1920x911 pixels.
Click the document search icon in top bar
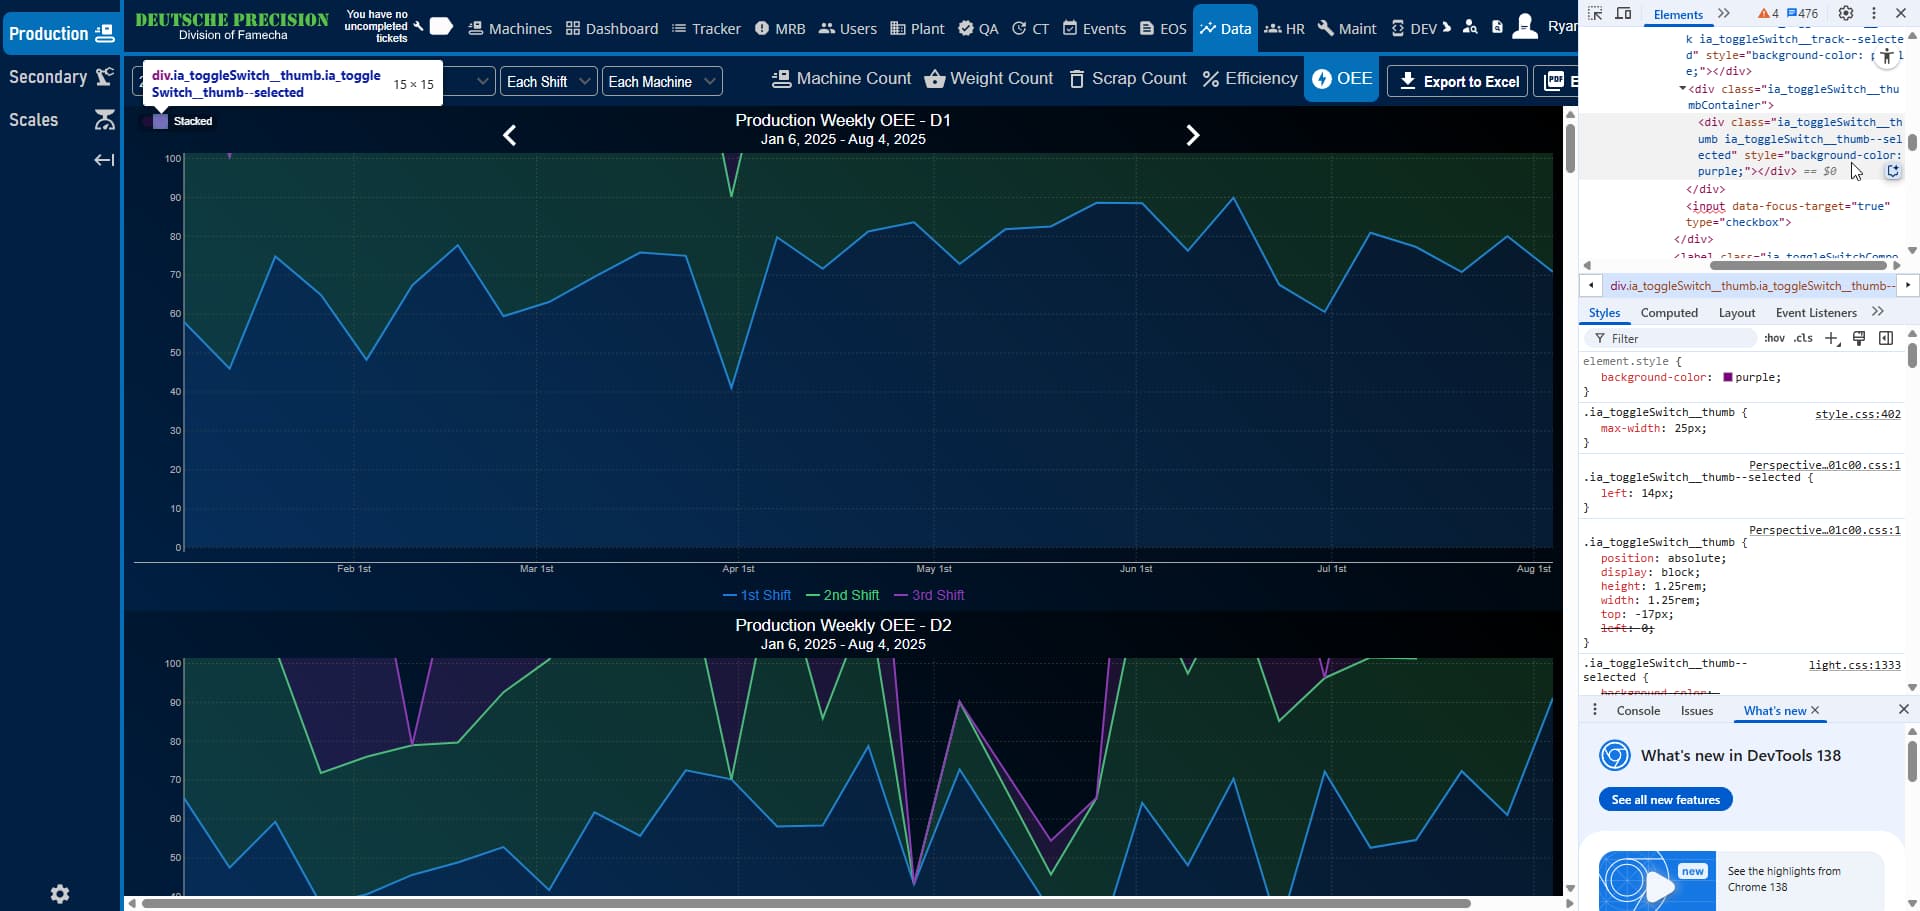pos(1497,27)
